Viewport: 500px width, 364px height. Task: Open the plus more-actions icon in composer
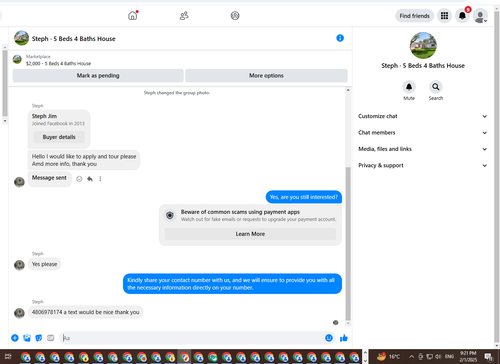pos(15,338)
